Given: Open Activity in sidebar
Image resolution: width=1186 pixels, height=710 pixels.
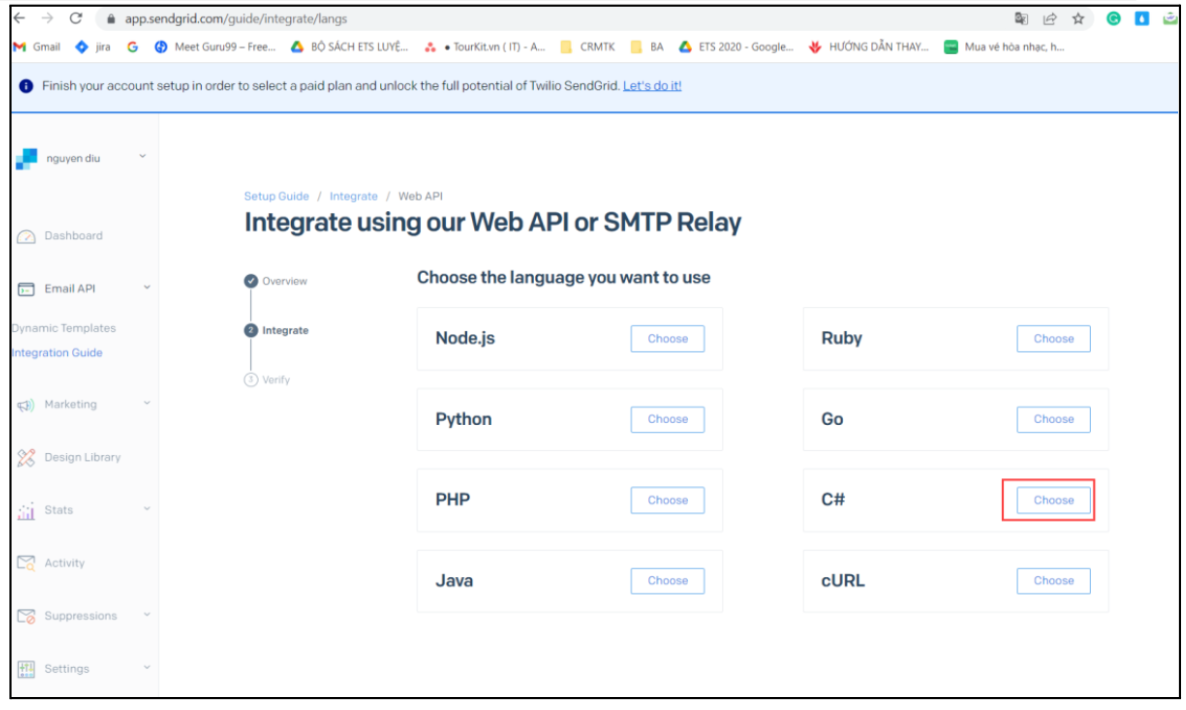Looking at the screenshot, I should pyautogui.click(x=64, y=563).
